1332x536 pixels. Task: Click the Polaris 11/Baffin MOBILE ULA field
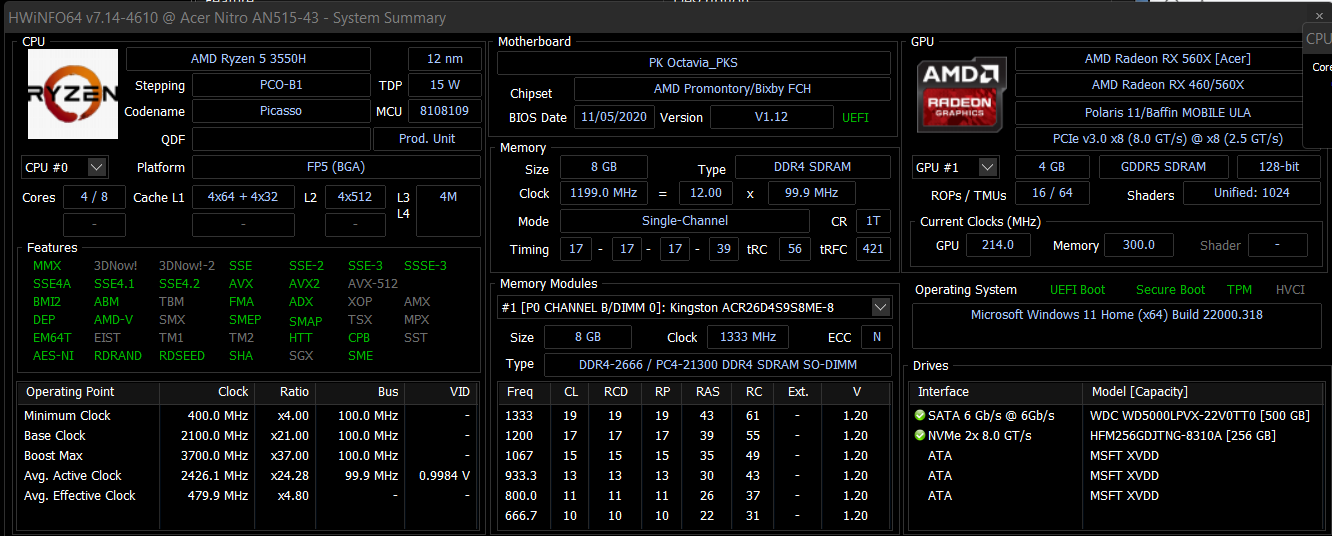(1167, 113)
